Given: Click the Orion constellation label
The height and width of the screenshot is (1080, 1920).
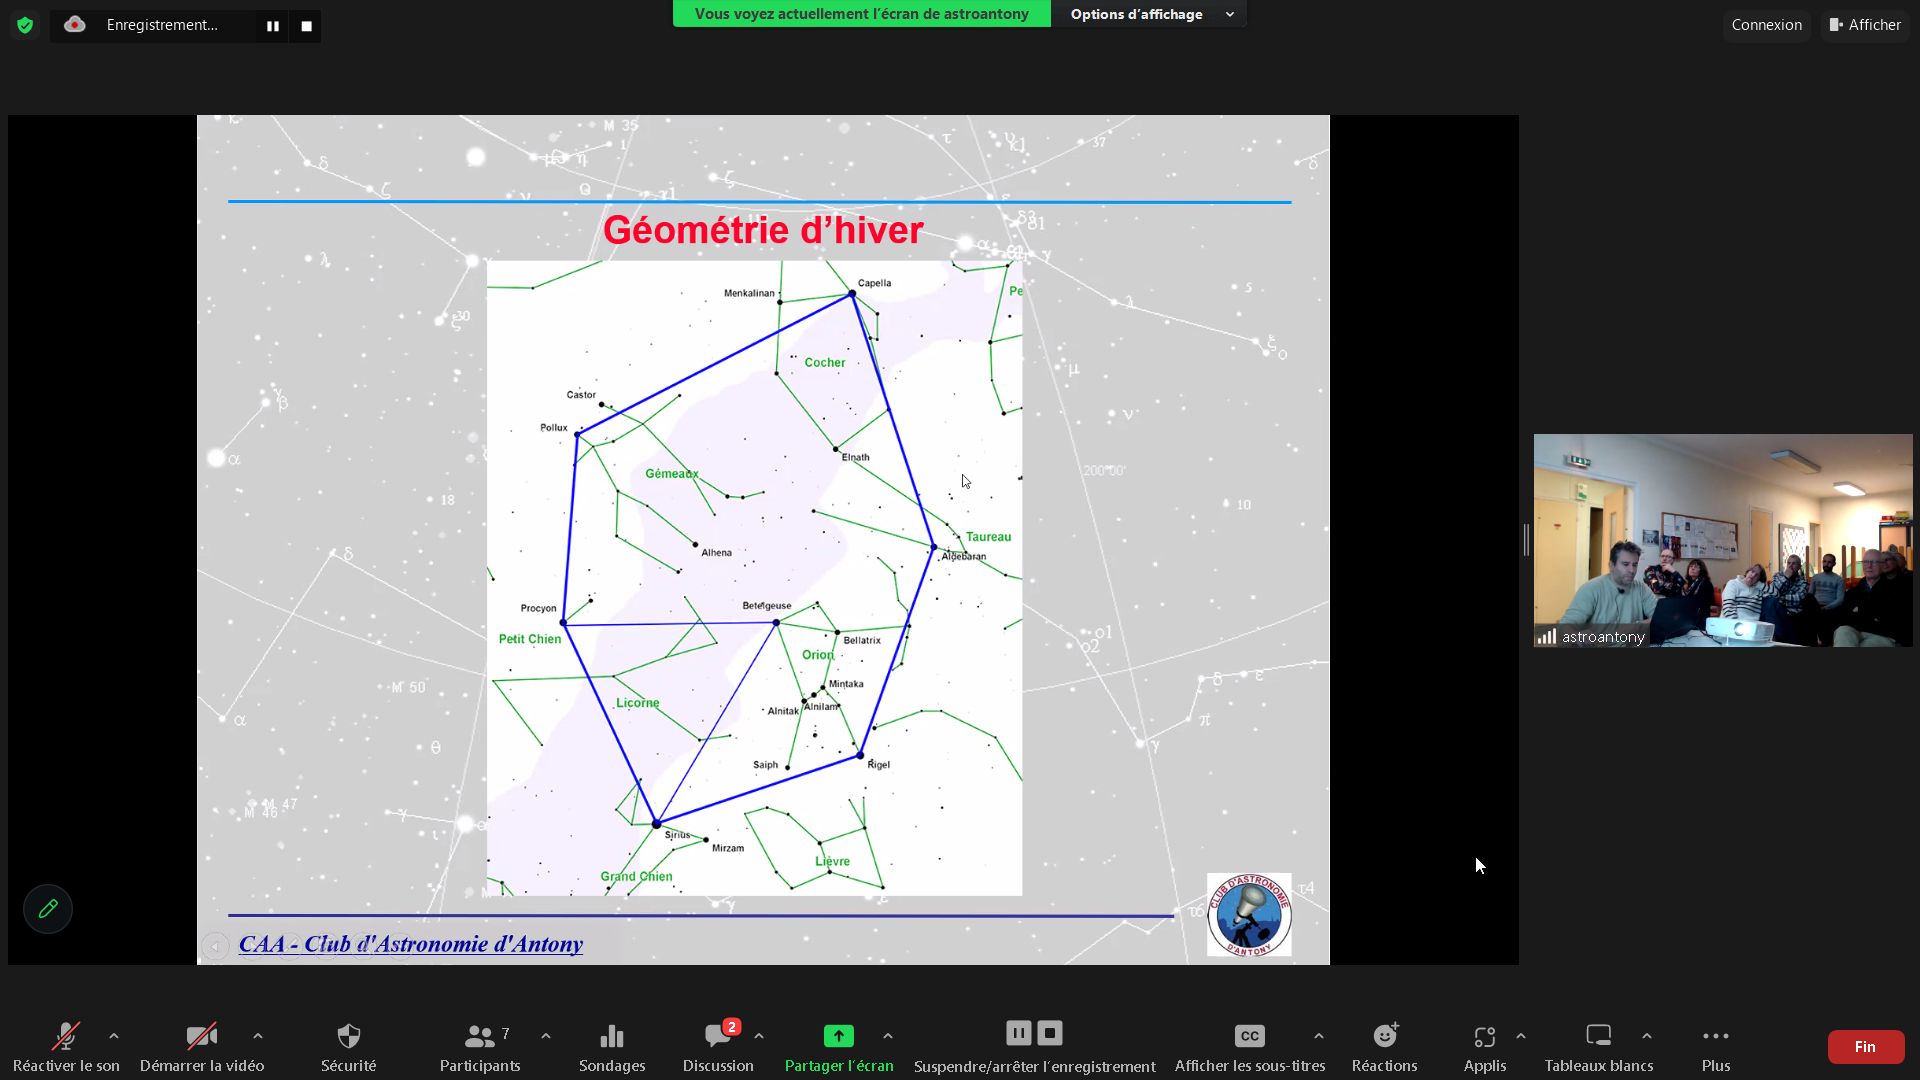Looking at the screenshot, I should pyautogui.click(x=818, y=655).
